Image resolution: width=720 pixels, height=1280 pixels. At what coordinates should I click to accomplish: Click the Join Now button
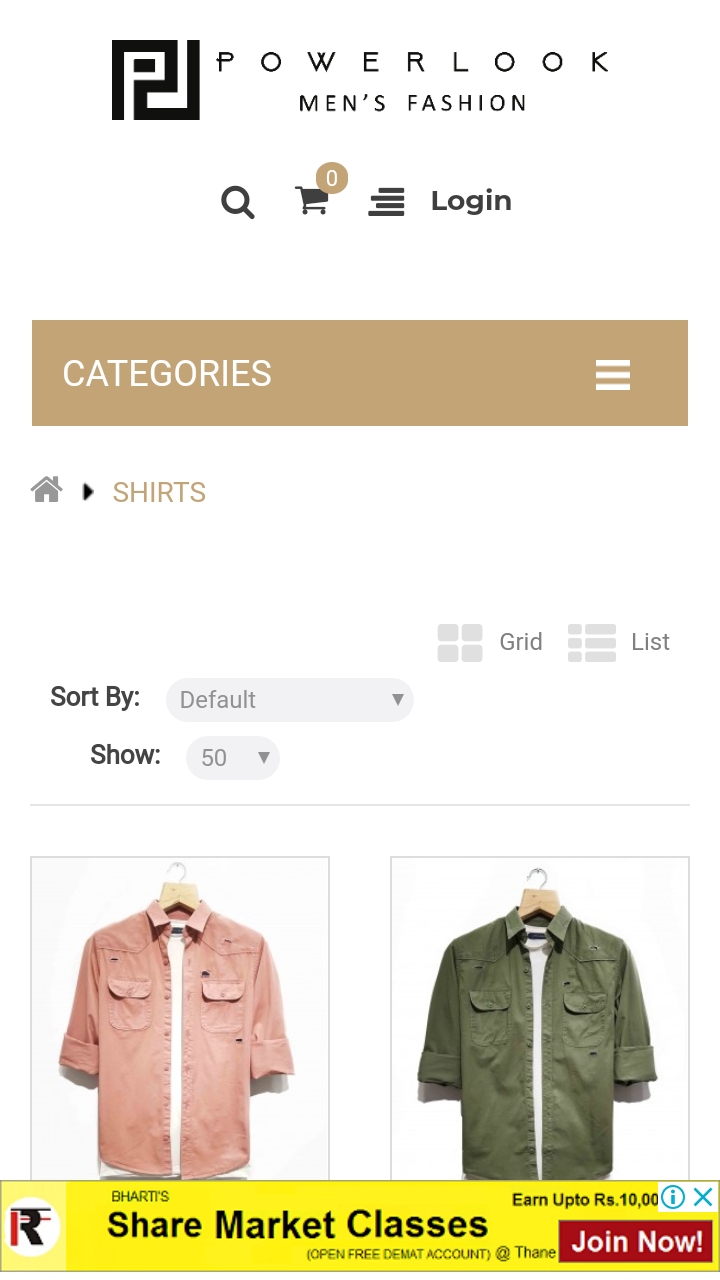pyautogui.click(x=636, y=1240)
